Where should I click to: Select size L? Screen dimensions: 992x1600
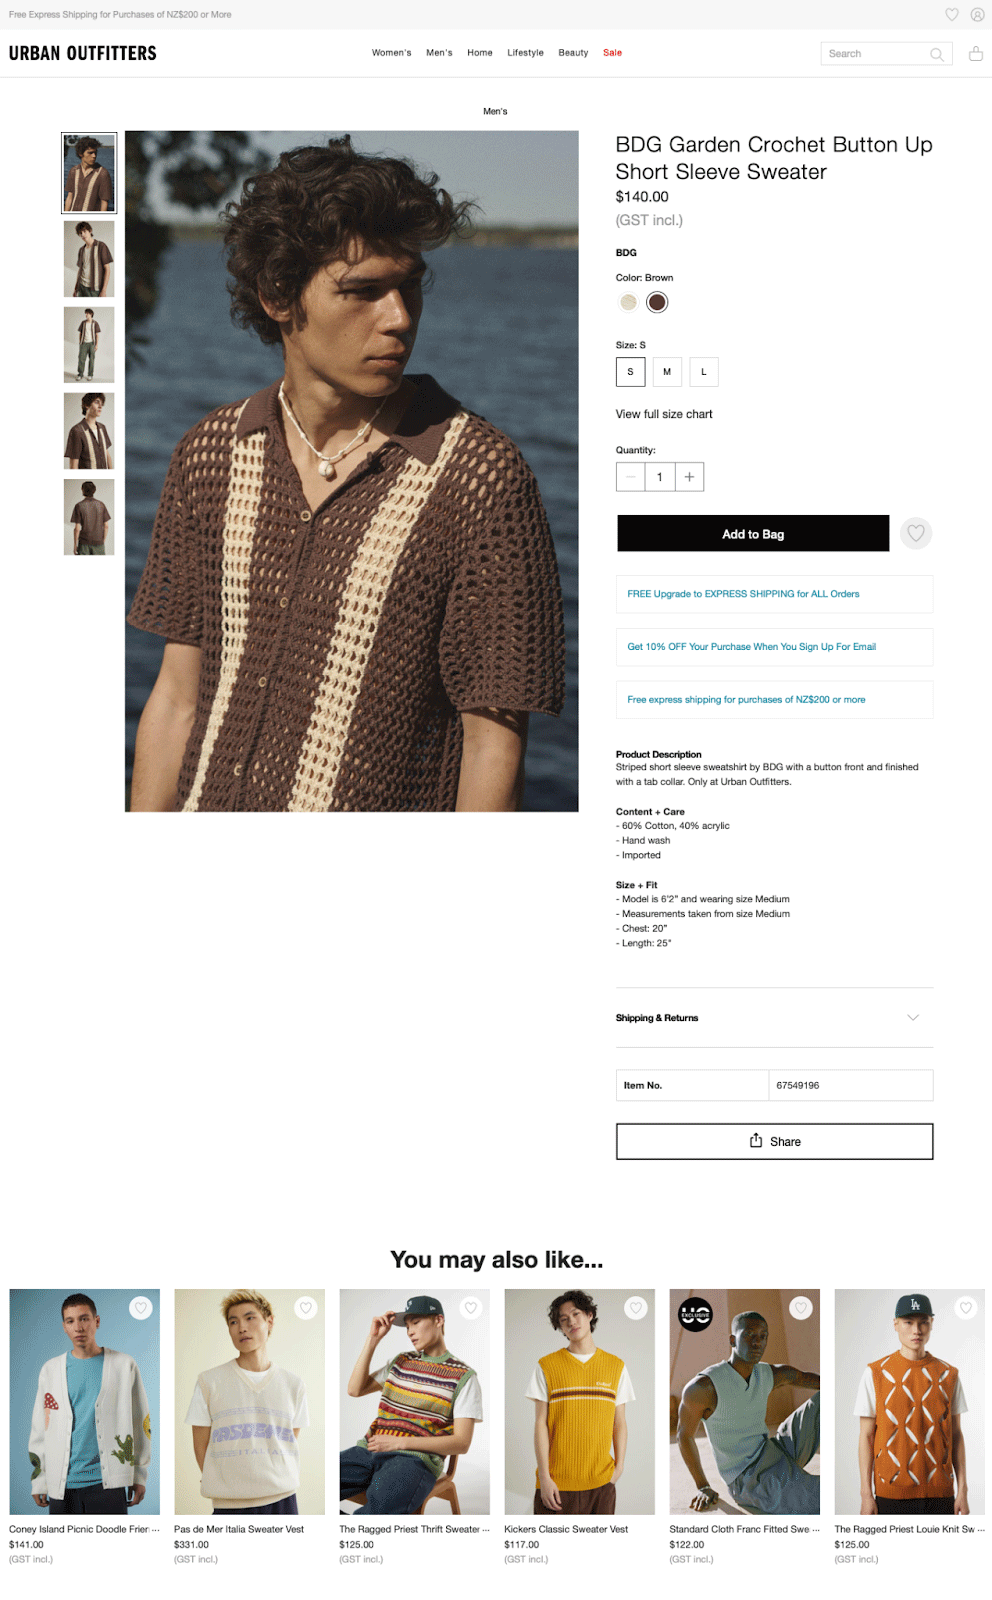(x=704, y=372)
